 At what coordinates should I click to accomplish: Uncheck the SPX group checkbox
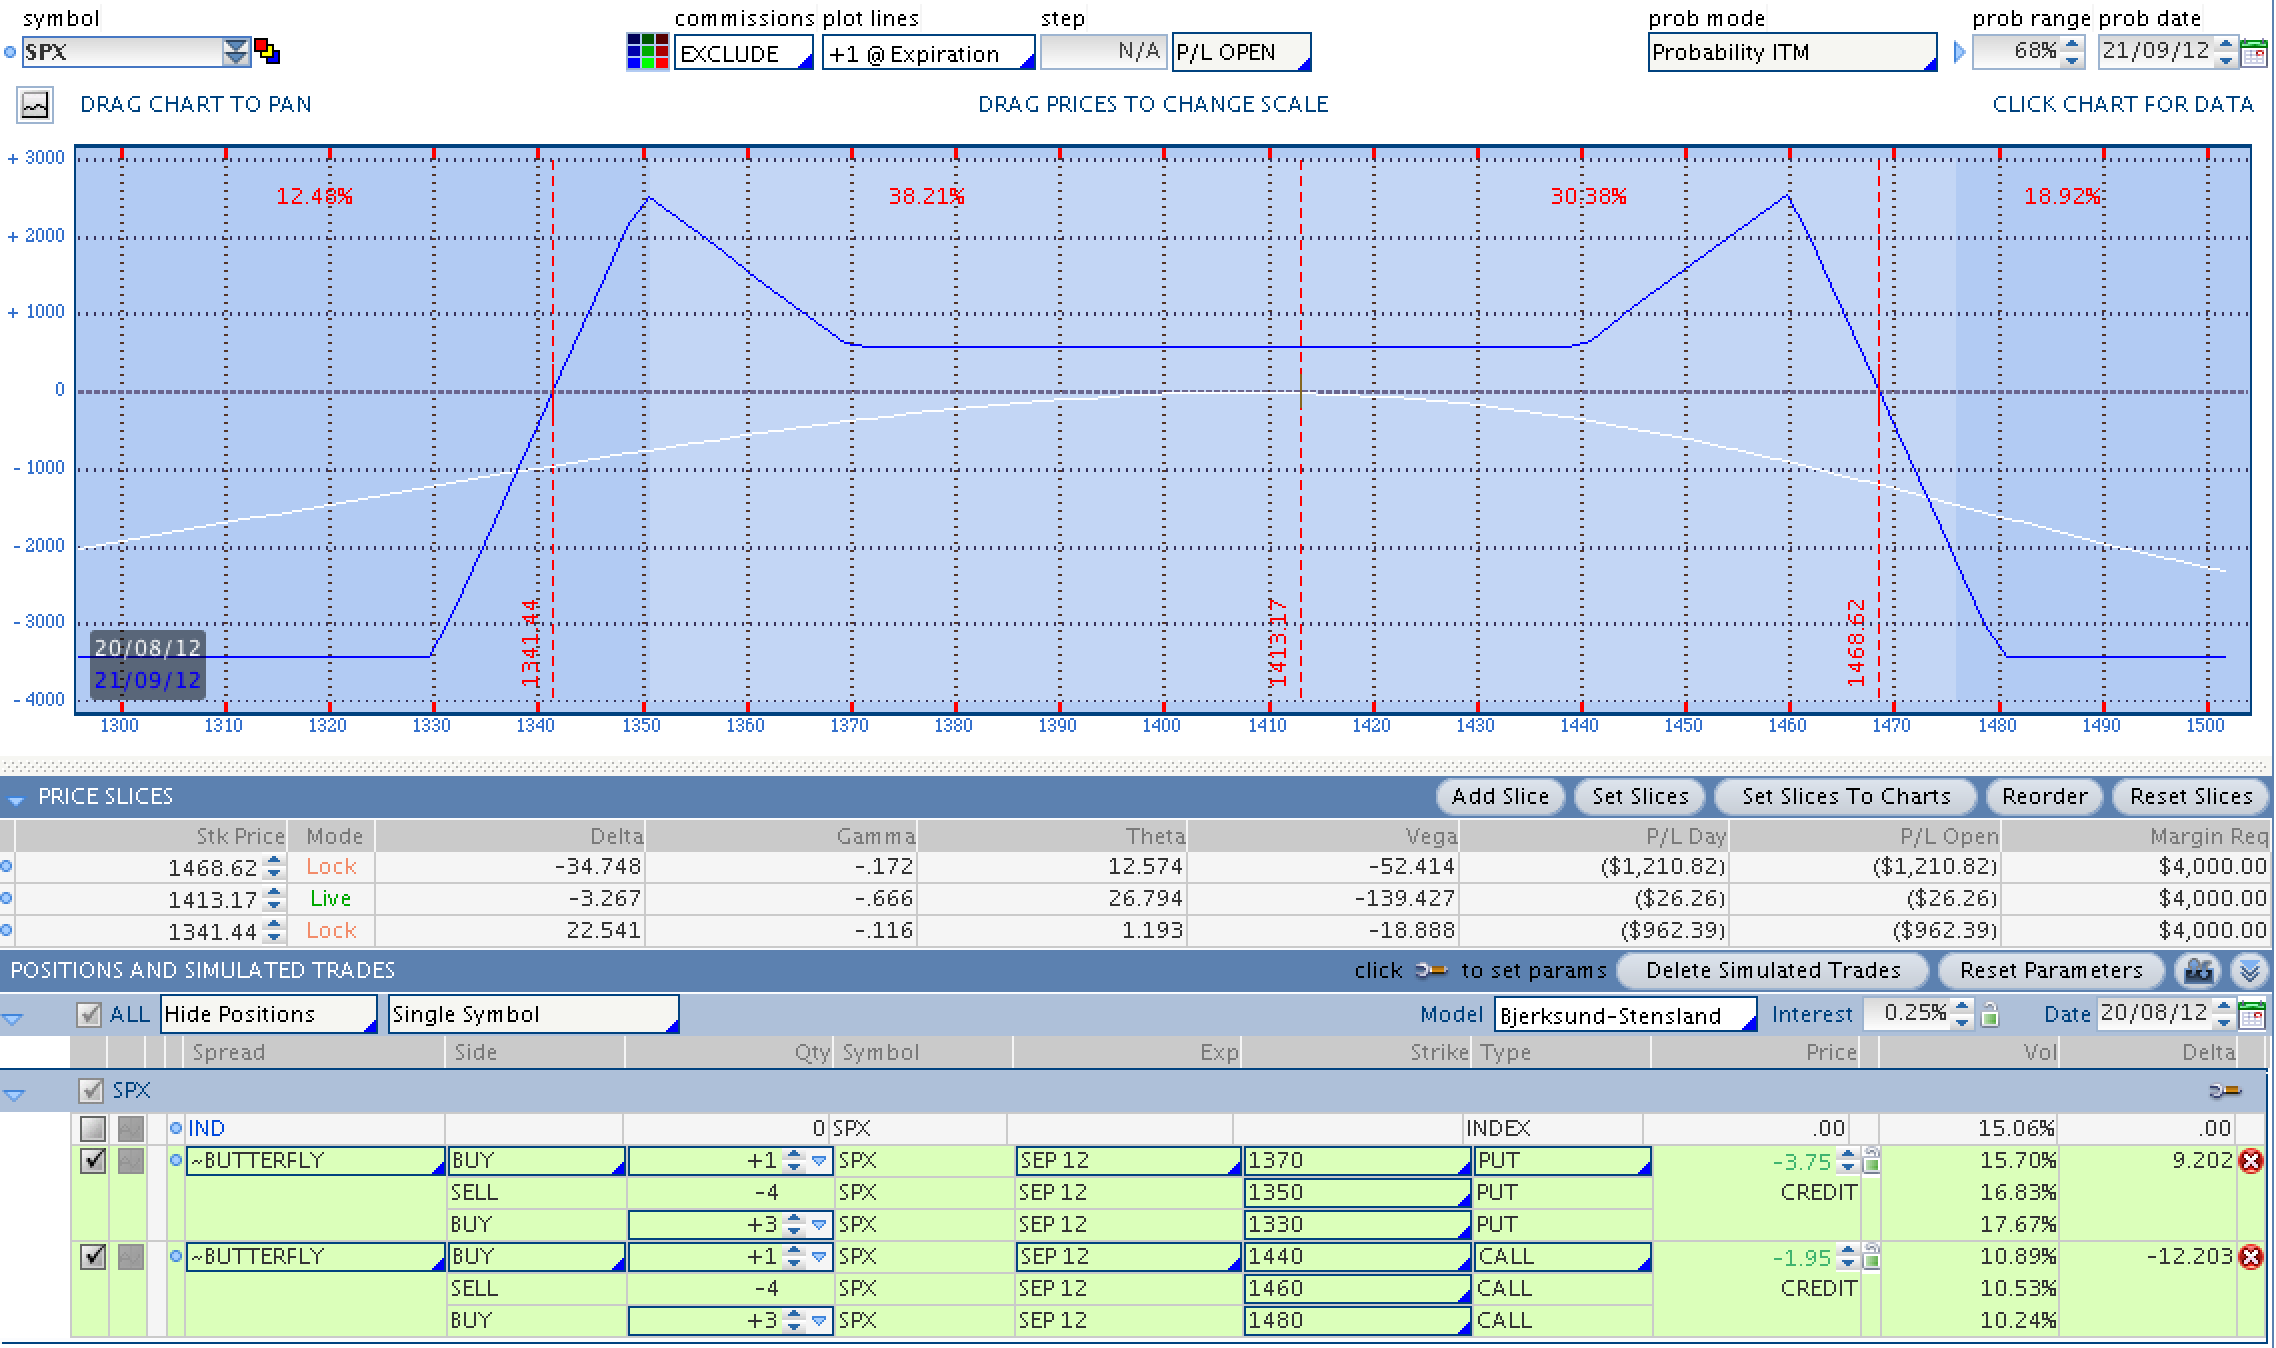pyautogui.click(x=90, y=1091)
